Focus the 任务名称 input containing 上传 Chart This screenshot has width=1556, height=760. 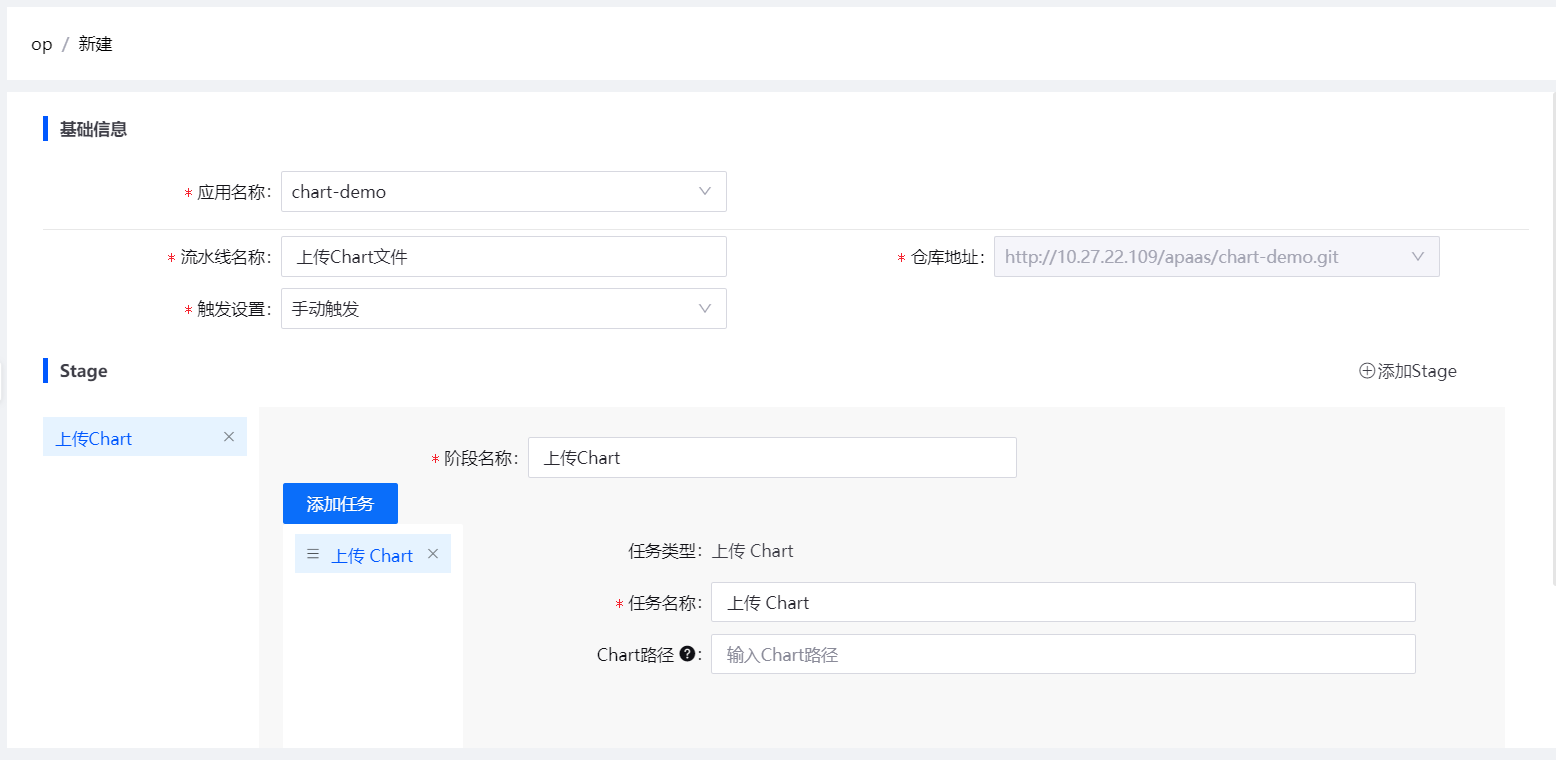[x=1062, y=603]
